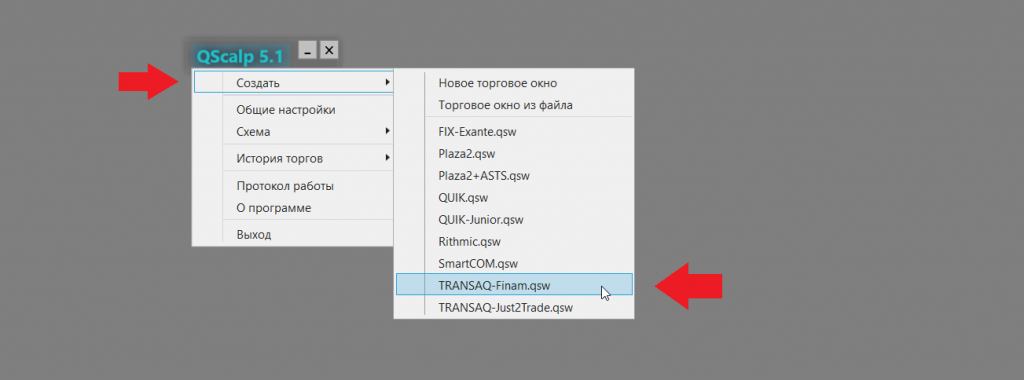
Task: Select Plaza2+ASTS.qsw entry
Action: click(x=484, y=176)
